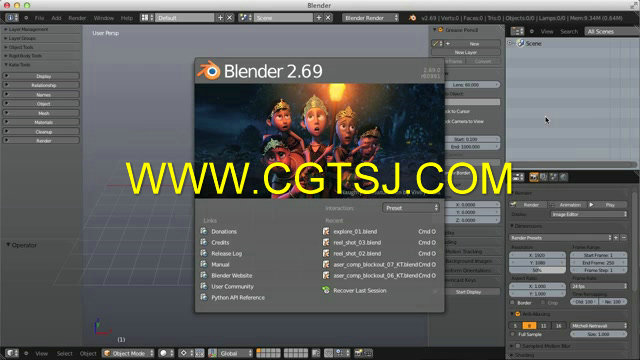Viewport: 640px width, 360px height.
Task: Open the Select menu in the 3D View header
Action: 64,353
